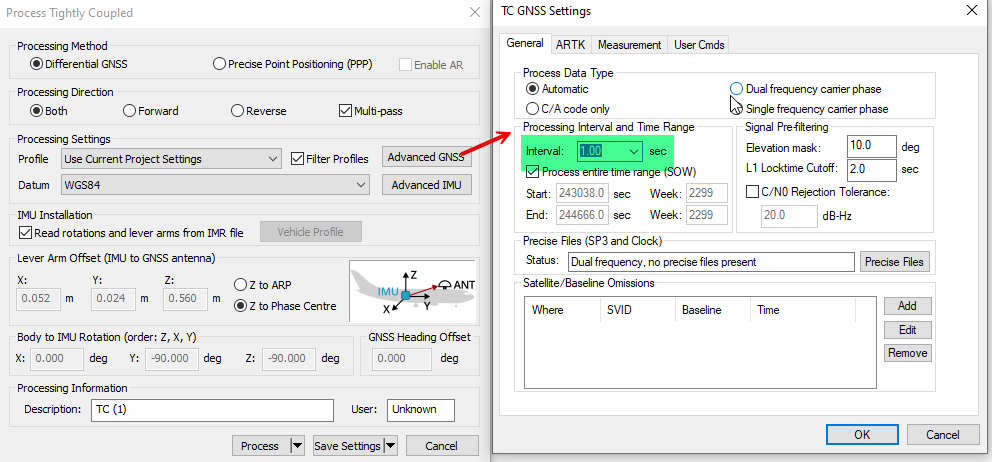
Task: Select Z to ARP radio button
Action: click(263, 284)
